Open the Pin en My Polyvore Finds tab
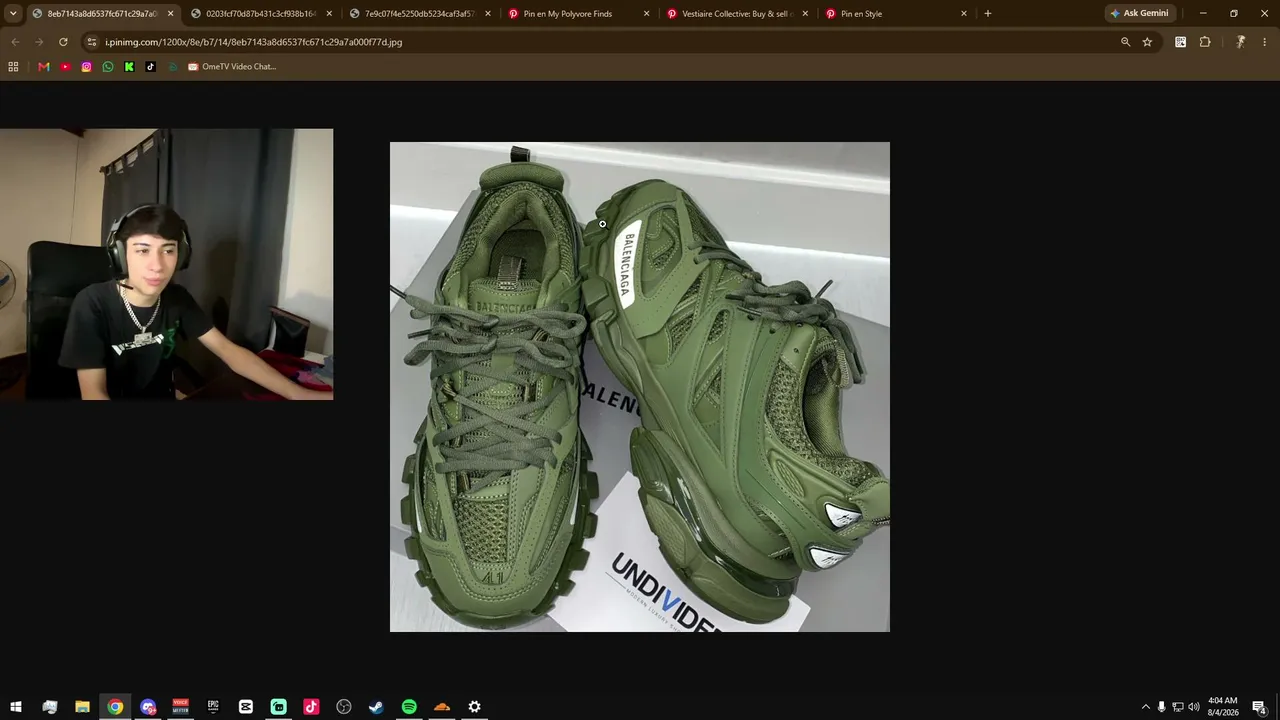This screenshot has height=720, width=1280. click(x=580, y=14)
